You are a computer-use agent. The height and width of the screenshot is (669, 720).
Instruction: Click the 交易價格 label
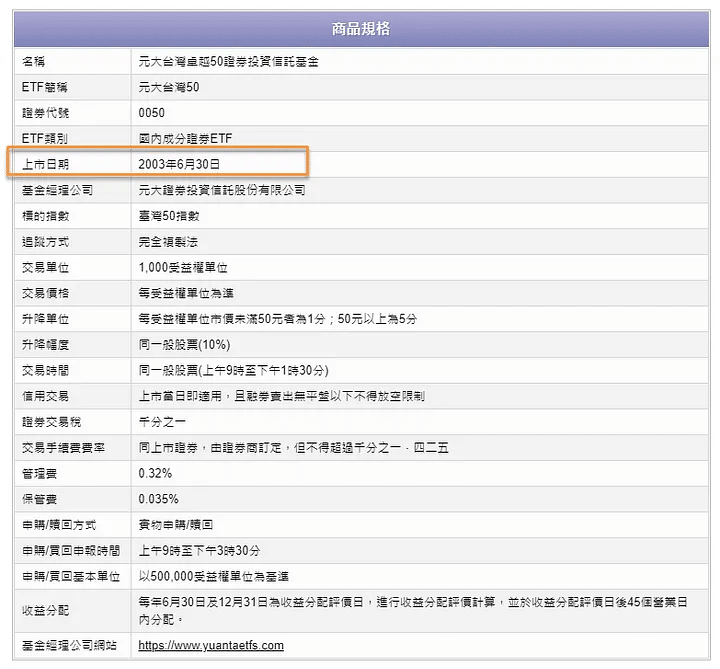point(45,293)
